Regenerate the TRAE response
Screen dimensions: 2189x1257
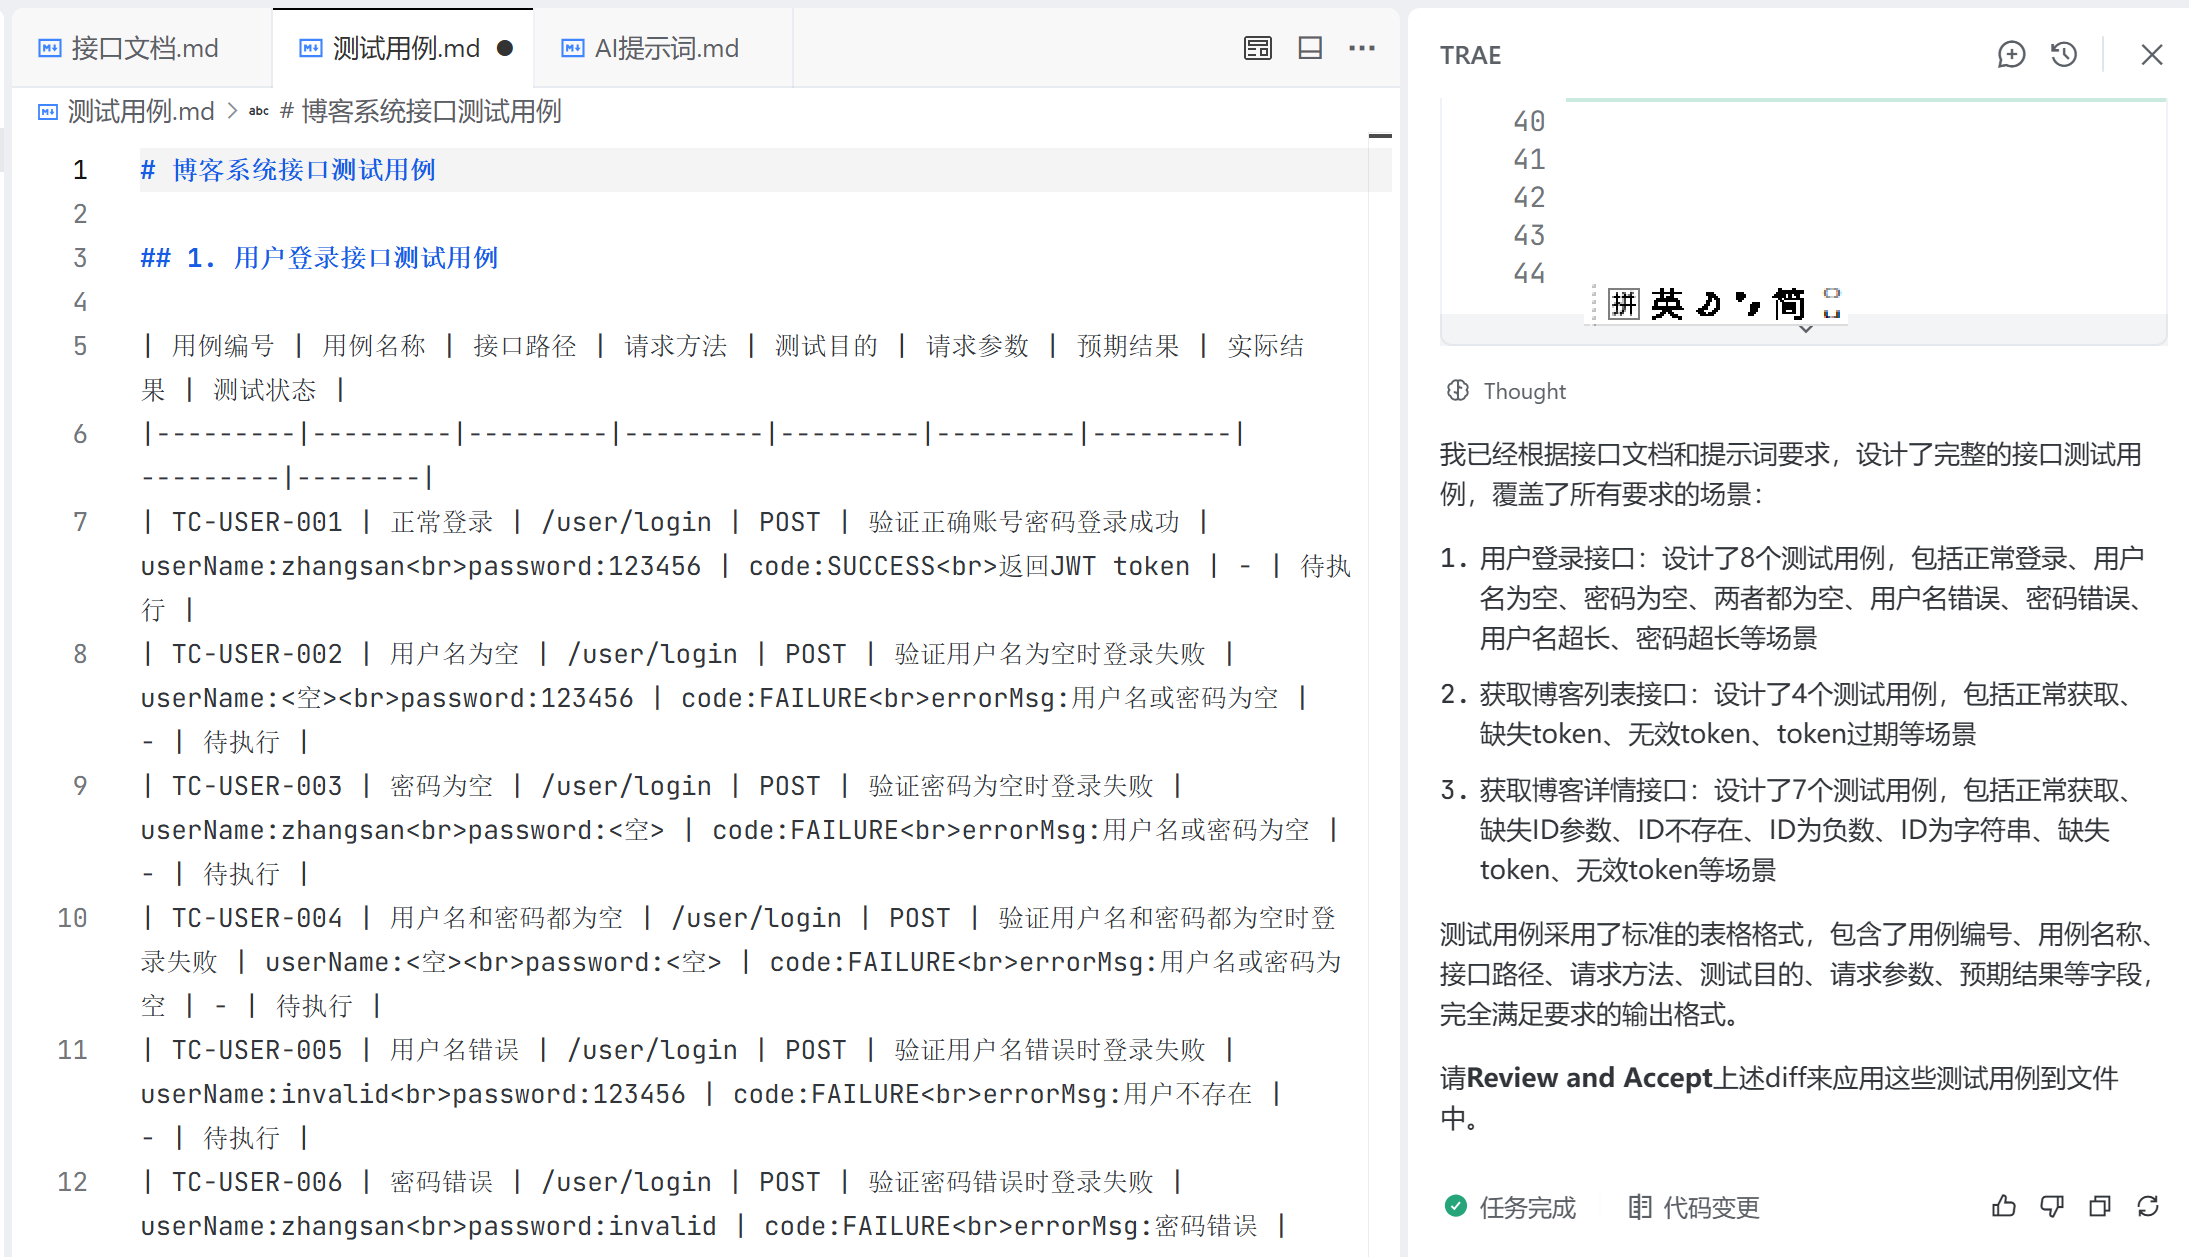click(2147, 1206)
